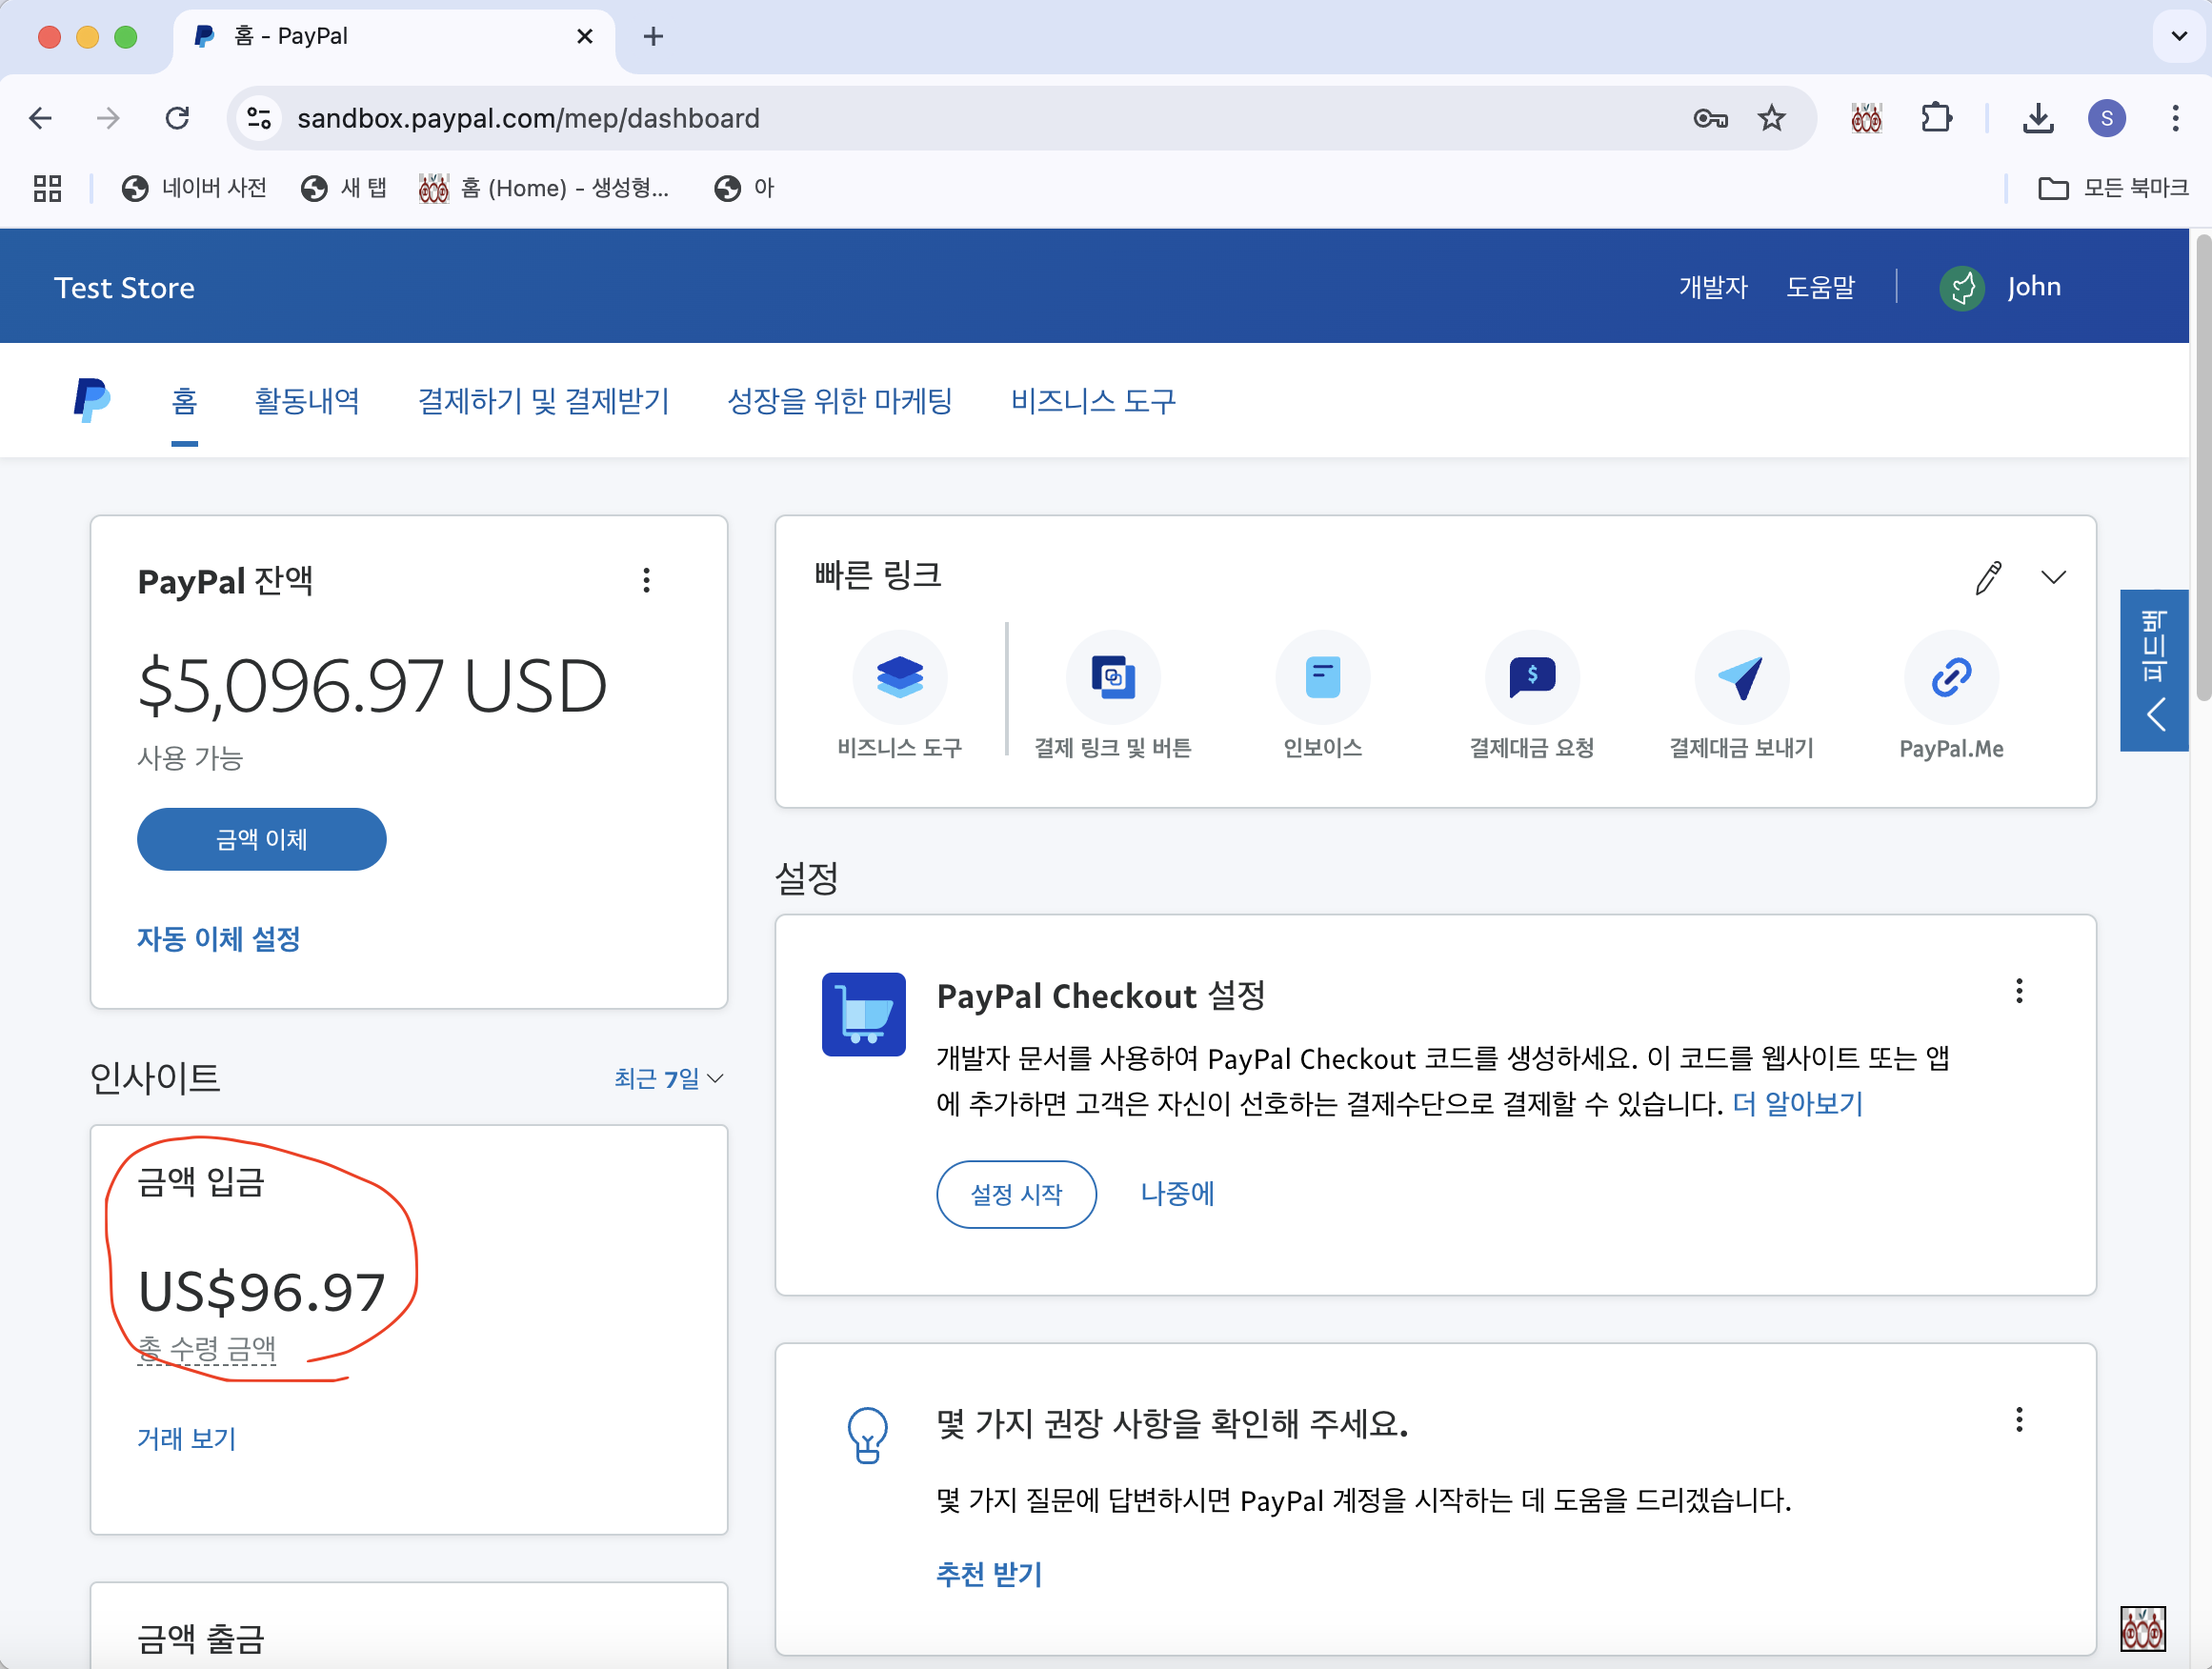Open 네이버 사전 bookmark
This screenshot has width=2212, height=1669.
coord(194,188)
